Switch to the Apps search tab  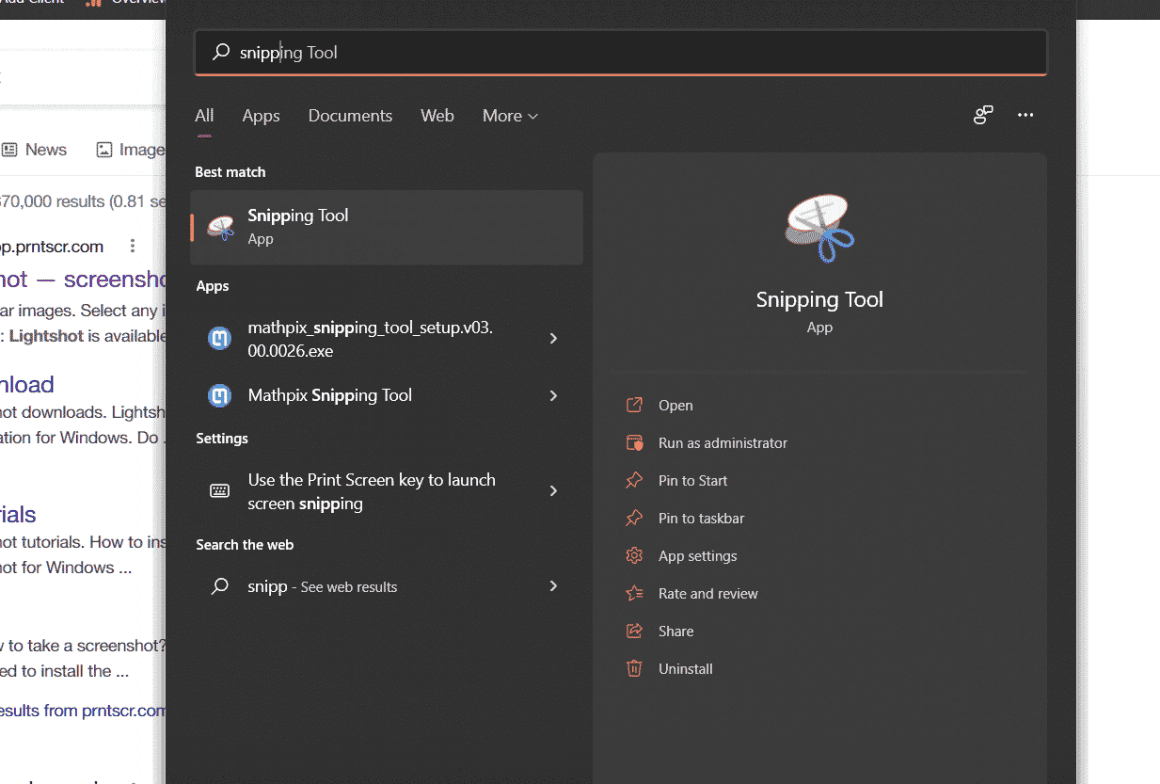pos(261,116)
